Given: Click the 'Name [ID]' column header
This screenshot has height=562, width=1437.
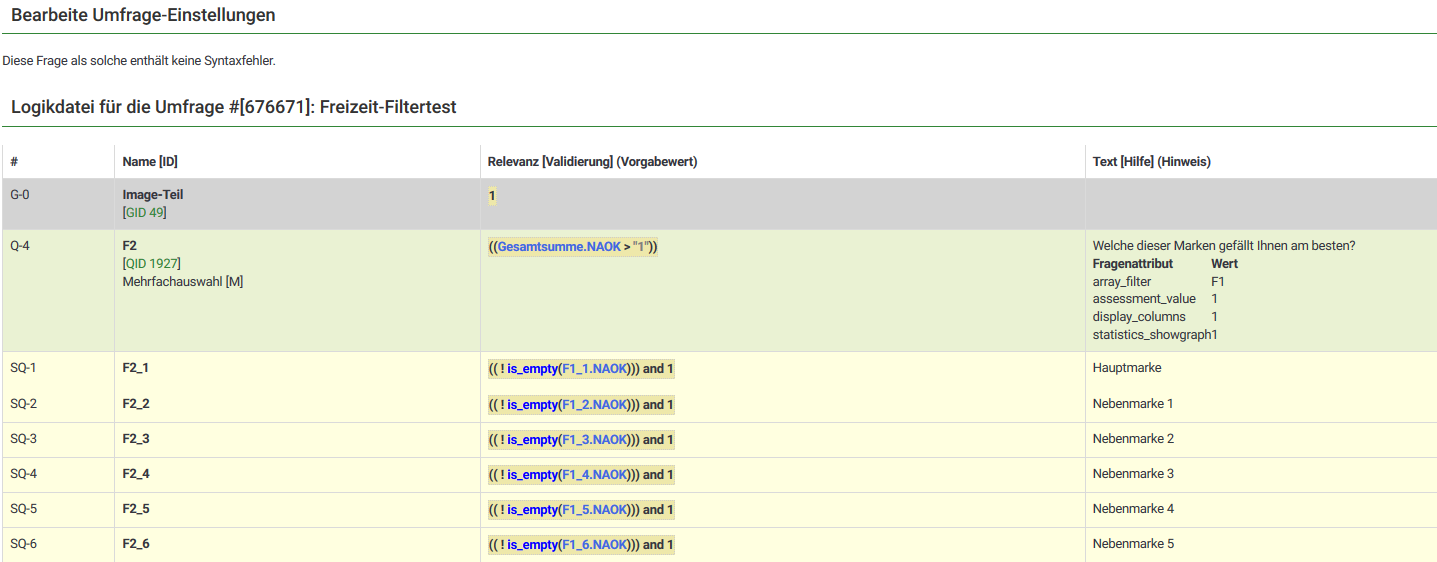Looking at the screenshot, I should click(150, 162).
